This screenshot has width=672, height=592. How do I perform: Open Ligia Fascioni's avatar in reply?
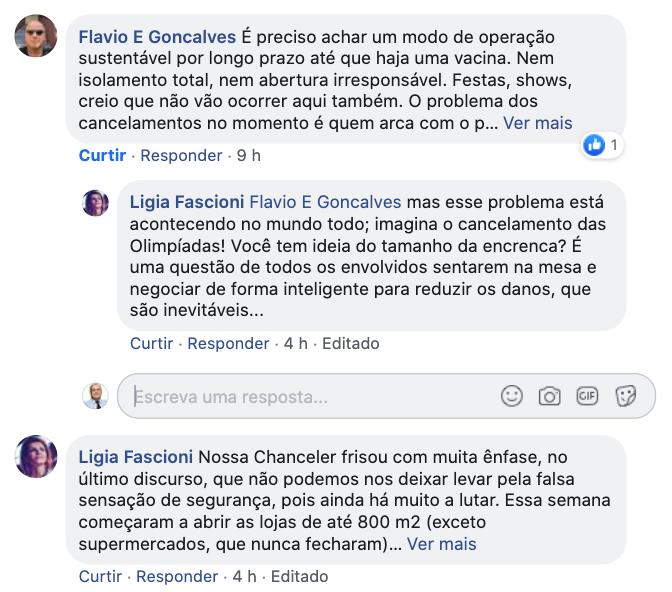coord(95,203)
